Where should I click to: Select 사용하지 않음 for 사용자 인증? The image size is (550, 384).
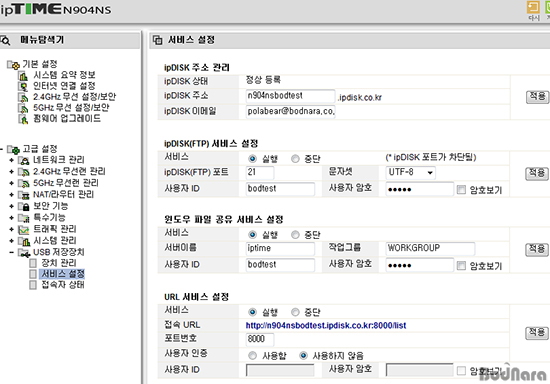(x=303, y=356)
